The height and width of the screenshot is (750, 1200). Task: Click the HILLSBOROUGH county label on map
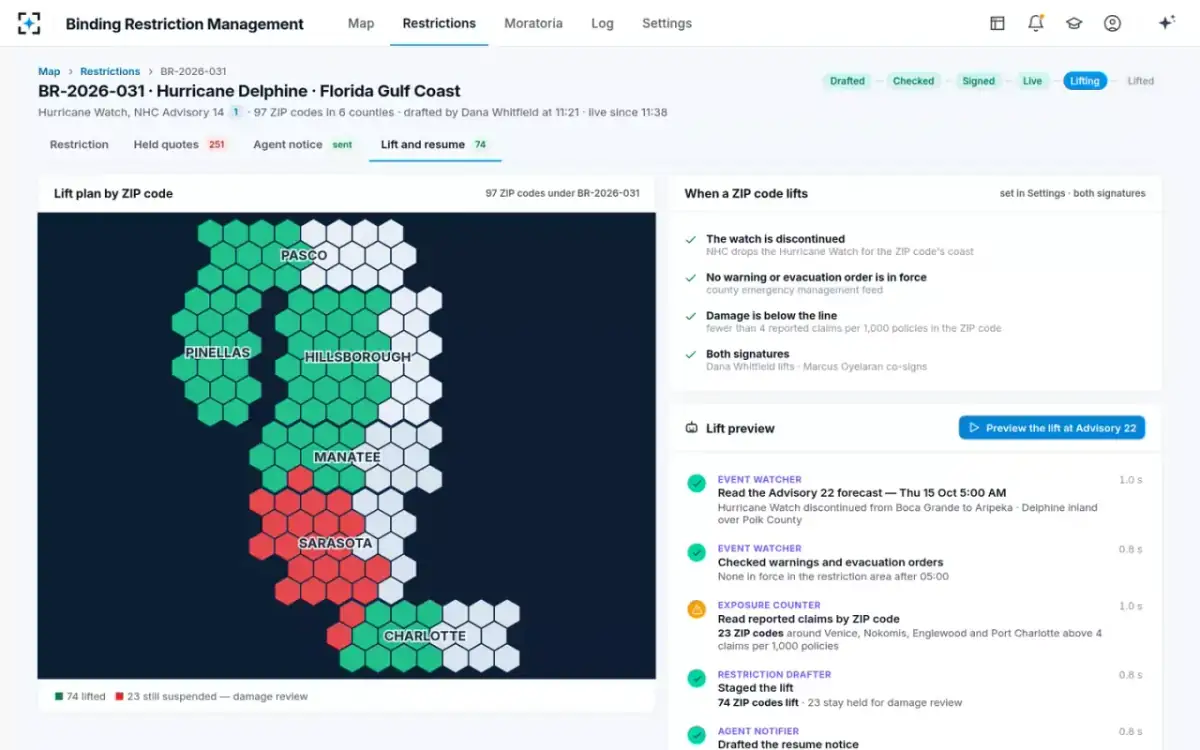tap(357, 357)
